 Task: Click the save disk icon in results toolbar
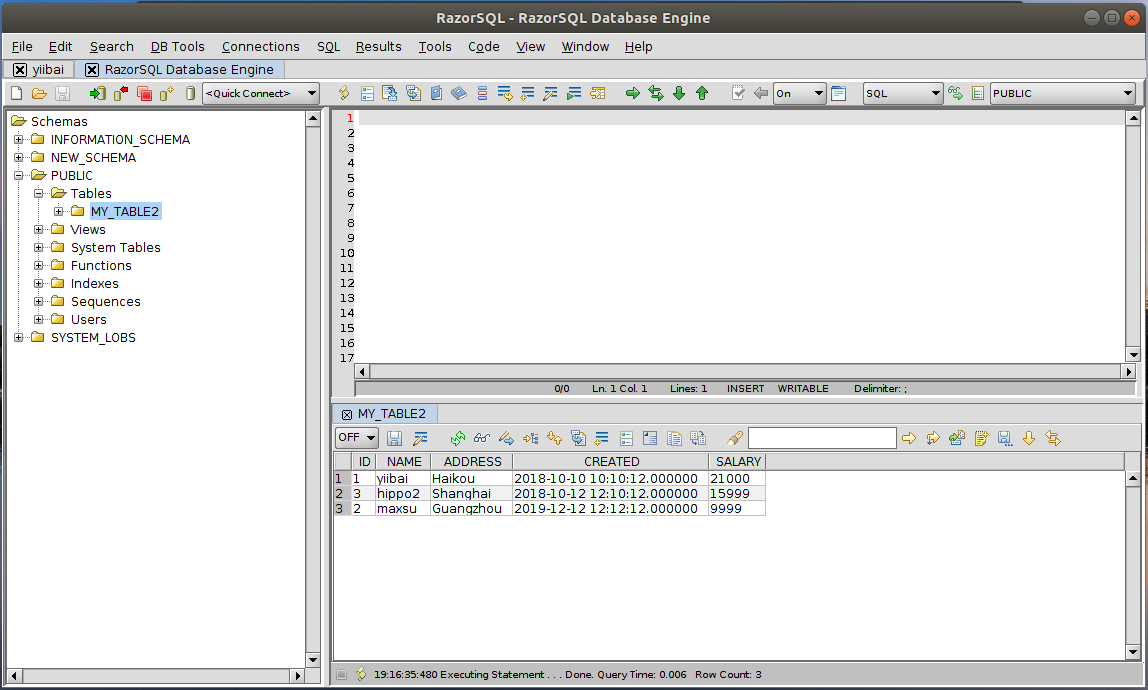tap(395, 438)
